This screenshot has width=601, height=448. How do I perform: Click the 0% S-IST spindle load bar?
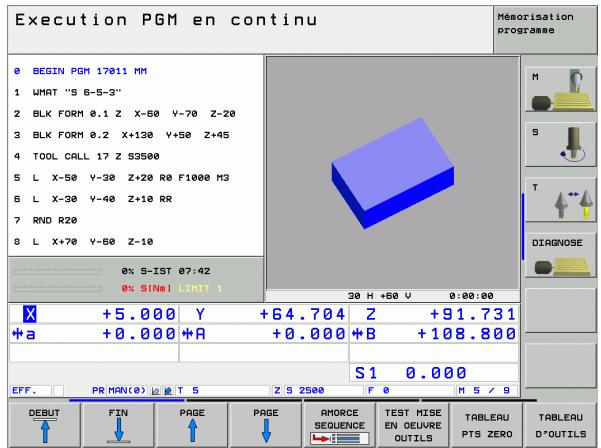tap(57, 271)
